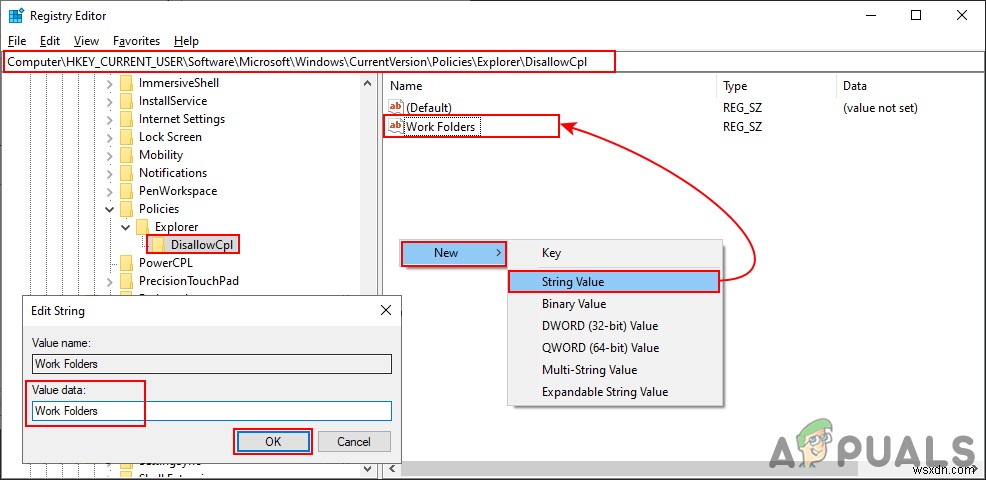The image size is (986, 480).
Task: Open the File menu
Action: pos(17,41)
